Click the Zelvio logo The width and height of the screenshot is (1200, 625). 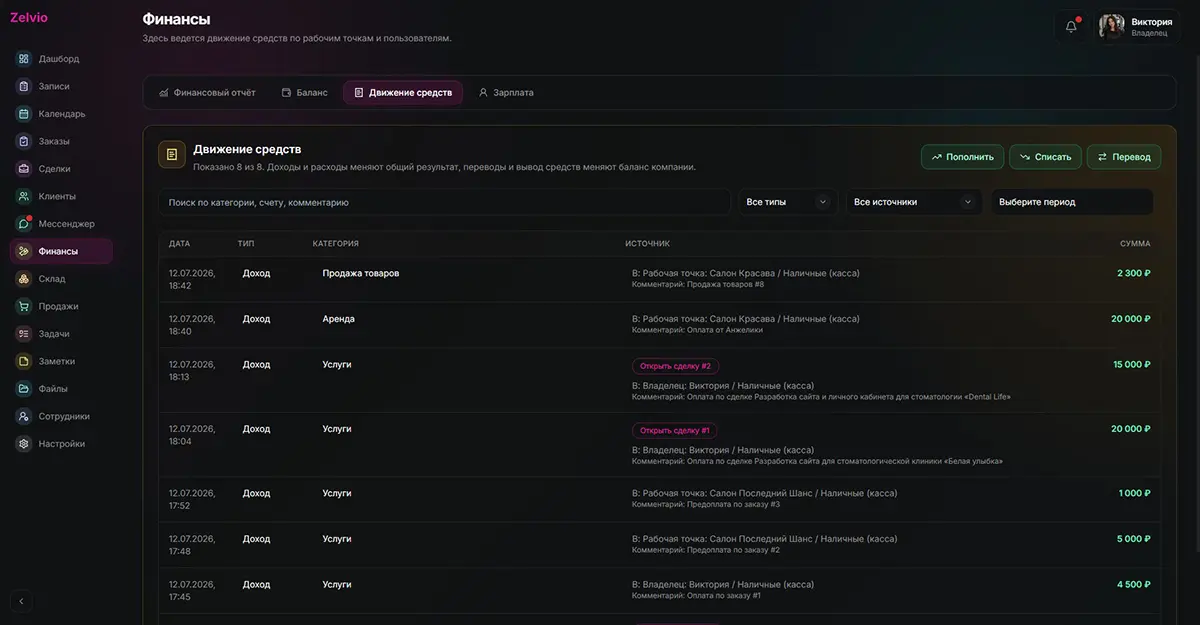(x=29, y=17)
